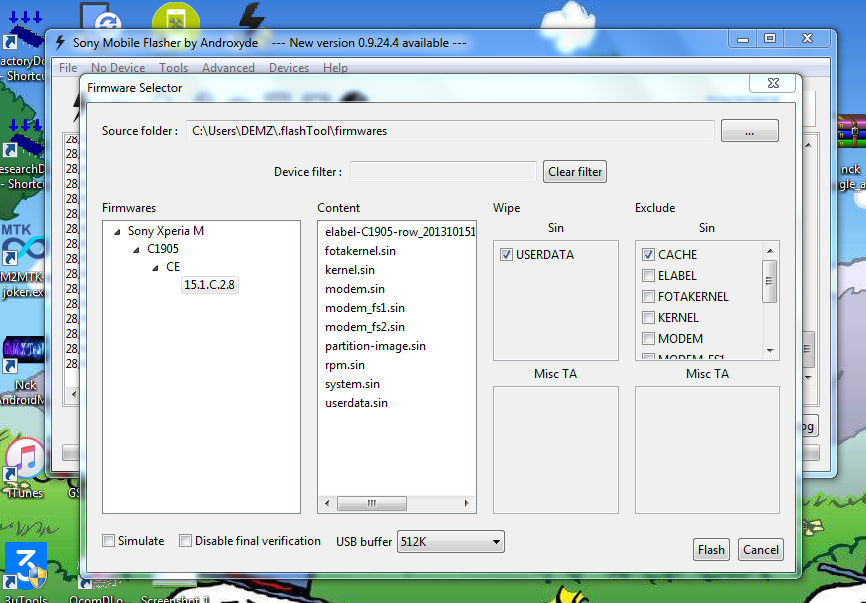Check the FOTAKERNEL exclude checkbox
Image resolution: width=866 pixels, height=603 pixels.
648,297
